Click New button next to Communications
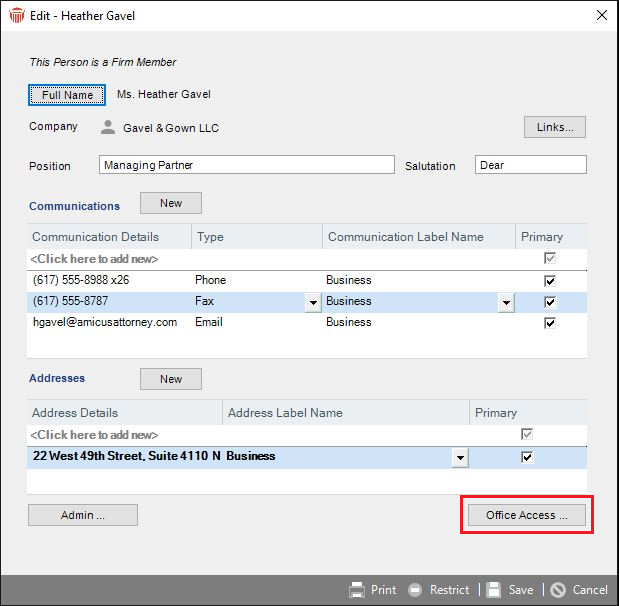 tap(171, 203)
